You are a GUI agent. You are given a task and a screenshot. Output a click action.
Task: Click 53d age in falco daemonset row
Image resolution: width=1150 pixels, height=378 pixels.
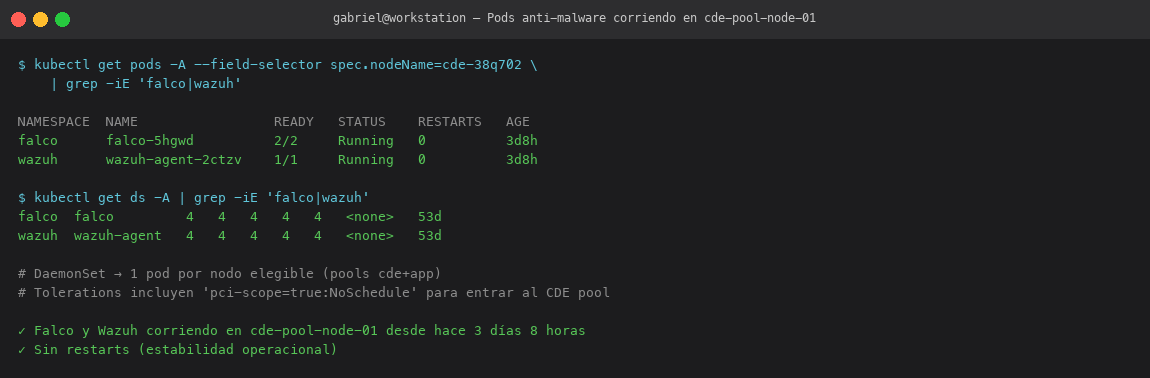[x=430, y=217]
